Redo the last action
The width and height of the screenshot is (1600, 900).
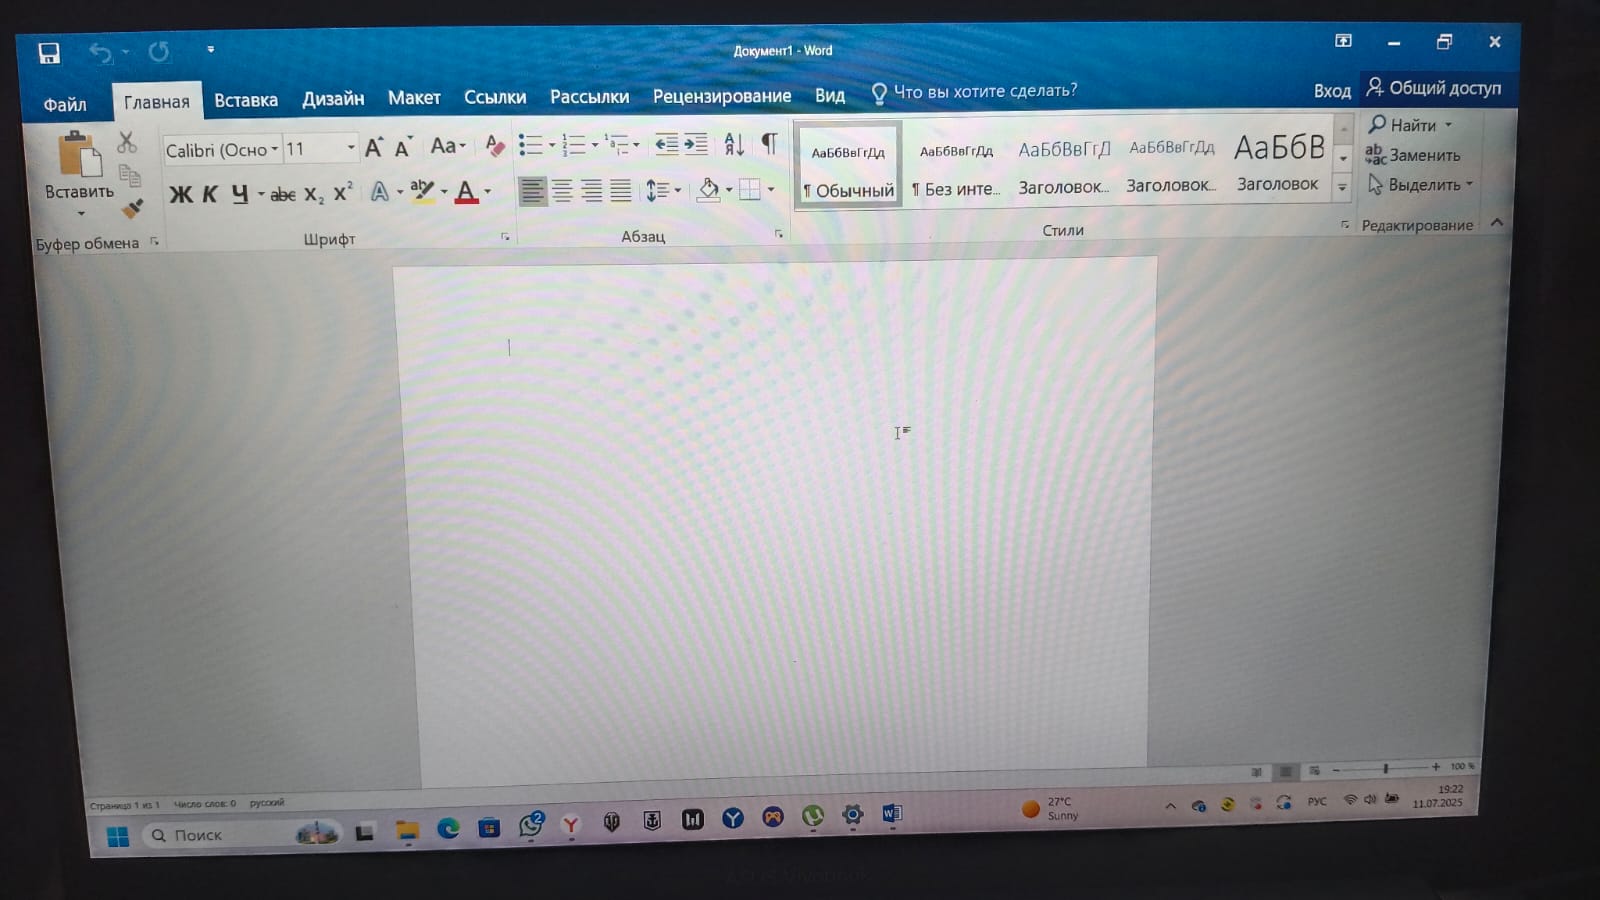coord(159,51)
